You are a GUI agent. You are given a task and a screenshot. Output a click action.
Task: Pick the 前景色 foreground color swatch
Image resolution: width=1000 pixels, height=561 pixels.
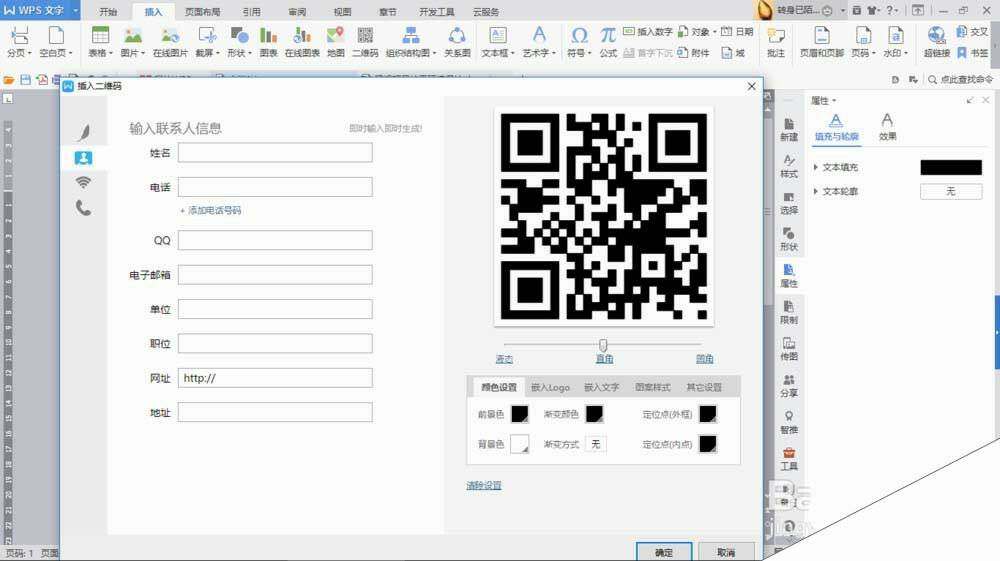tap(520, 414)
